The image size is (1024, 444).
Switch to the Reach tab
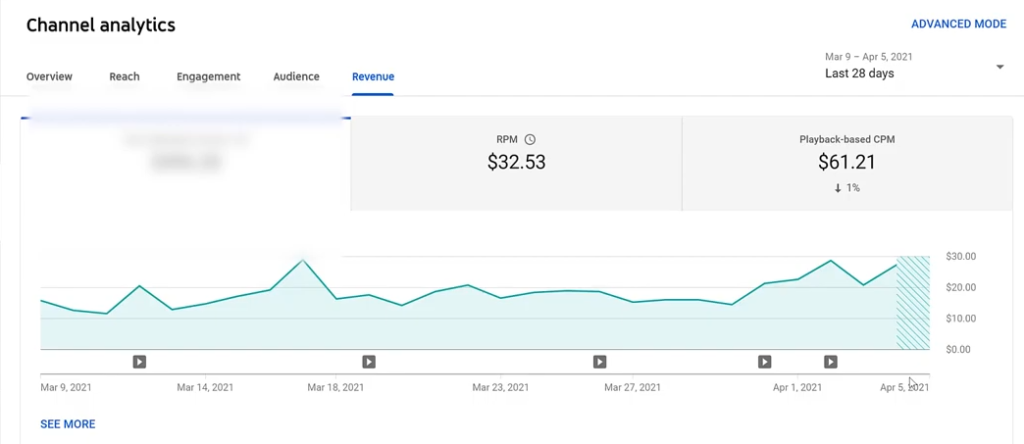coord(124,76)
